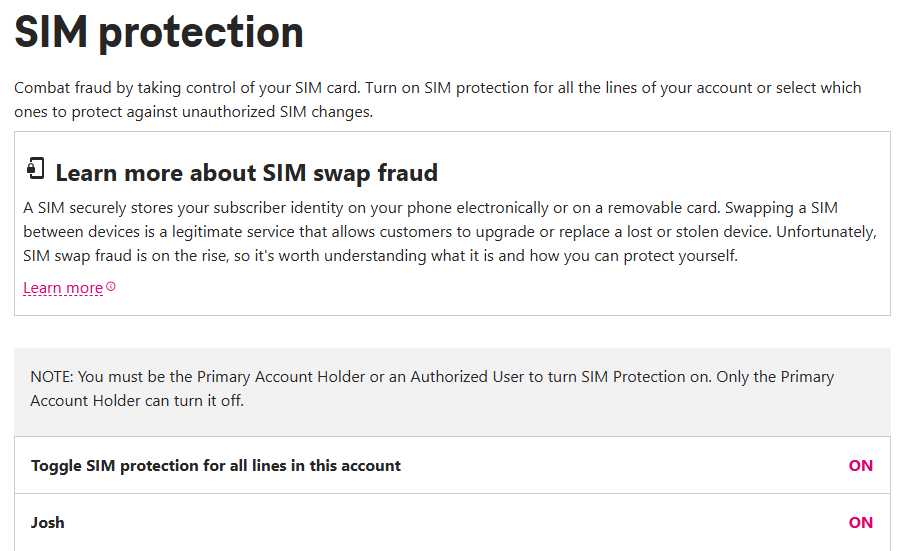Image resolution: width=905 pixels, height=551 pixels.
Task: Click the phone SIM swap icon
Action: [36, 169]
